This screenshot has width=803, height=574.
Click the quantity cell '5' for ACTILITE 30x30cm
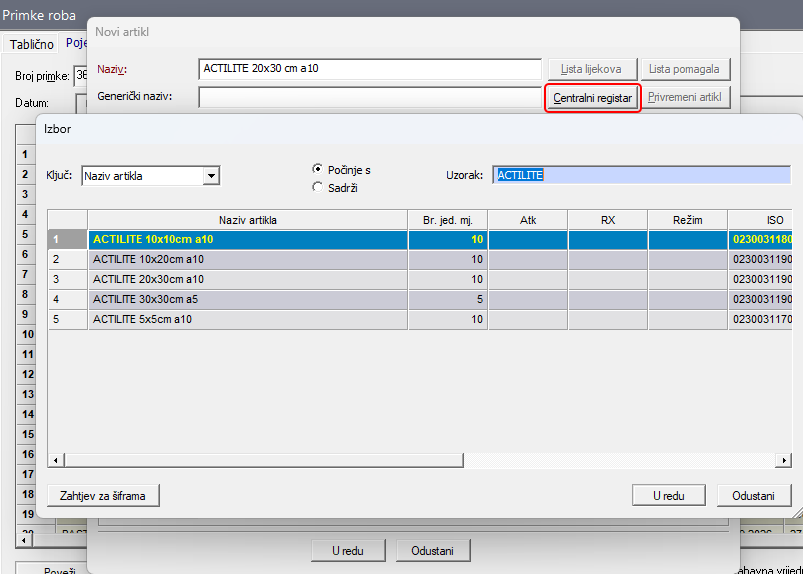(448, 300)
